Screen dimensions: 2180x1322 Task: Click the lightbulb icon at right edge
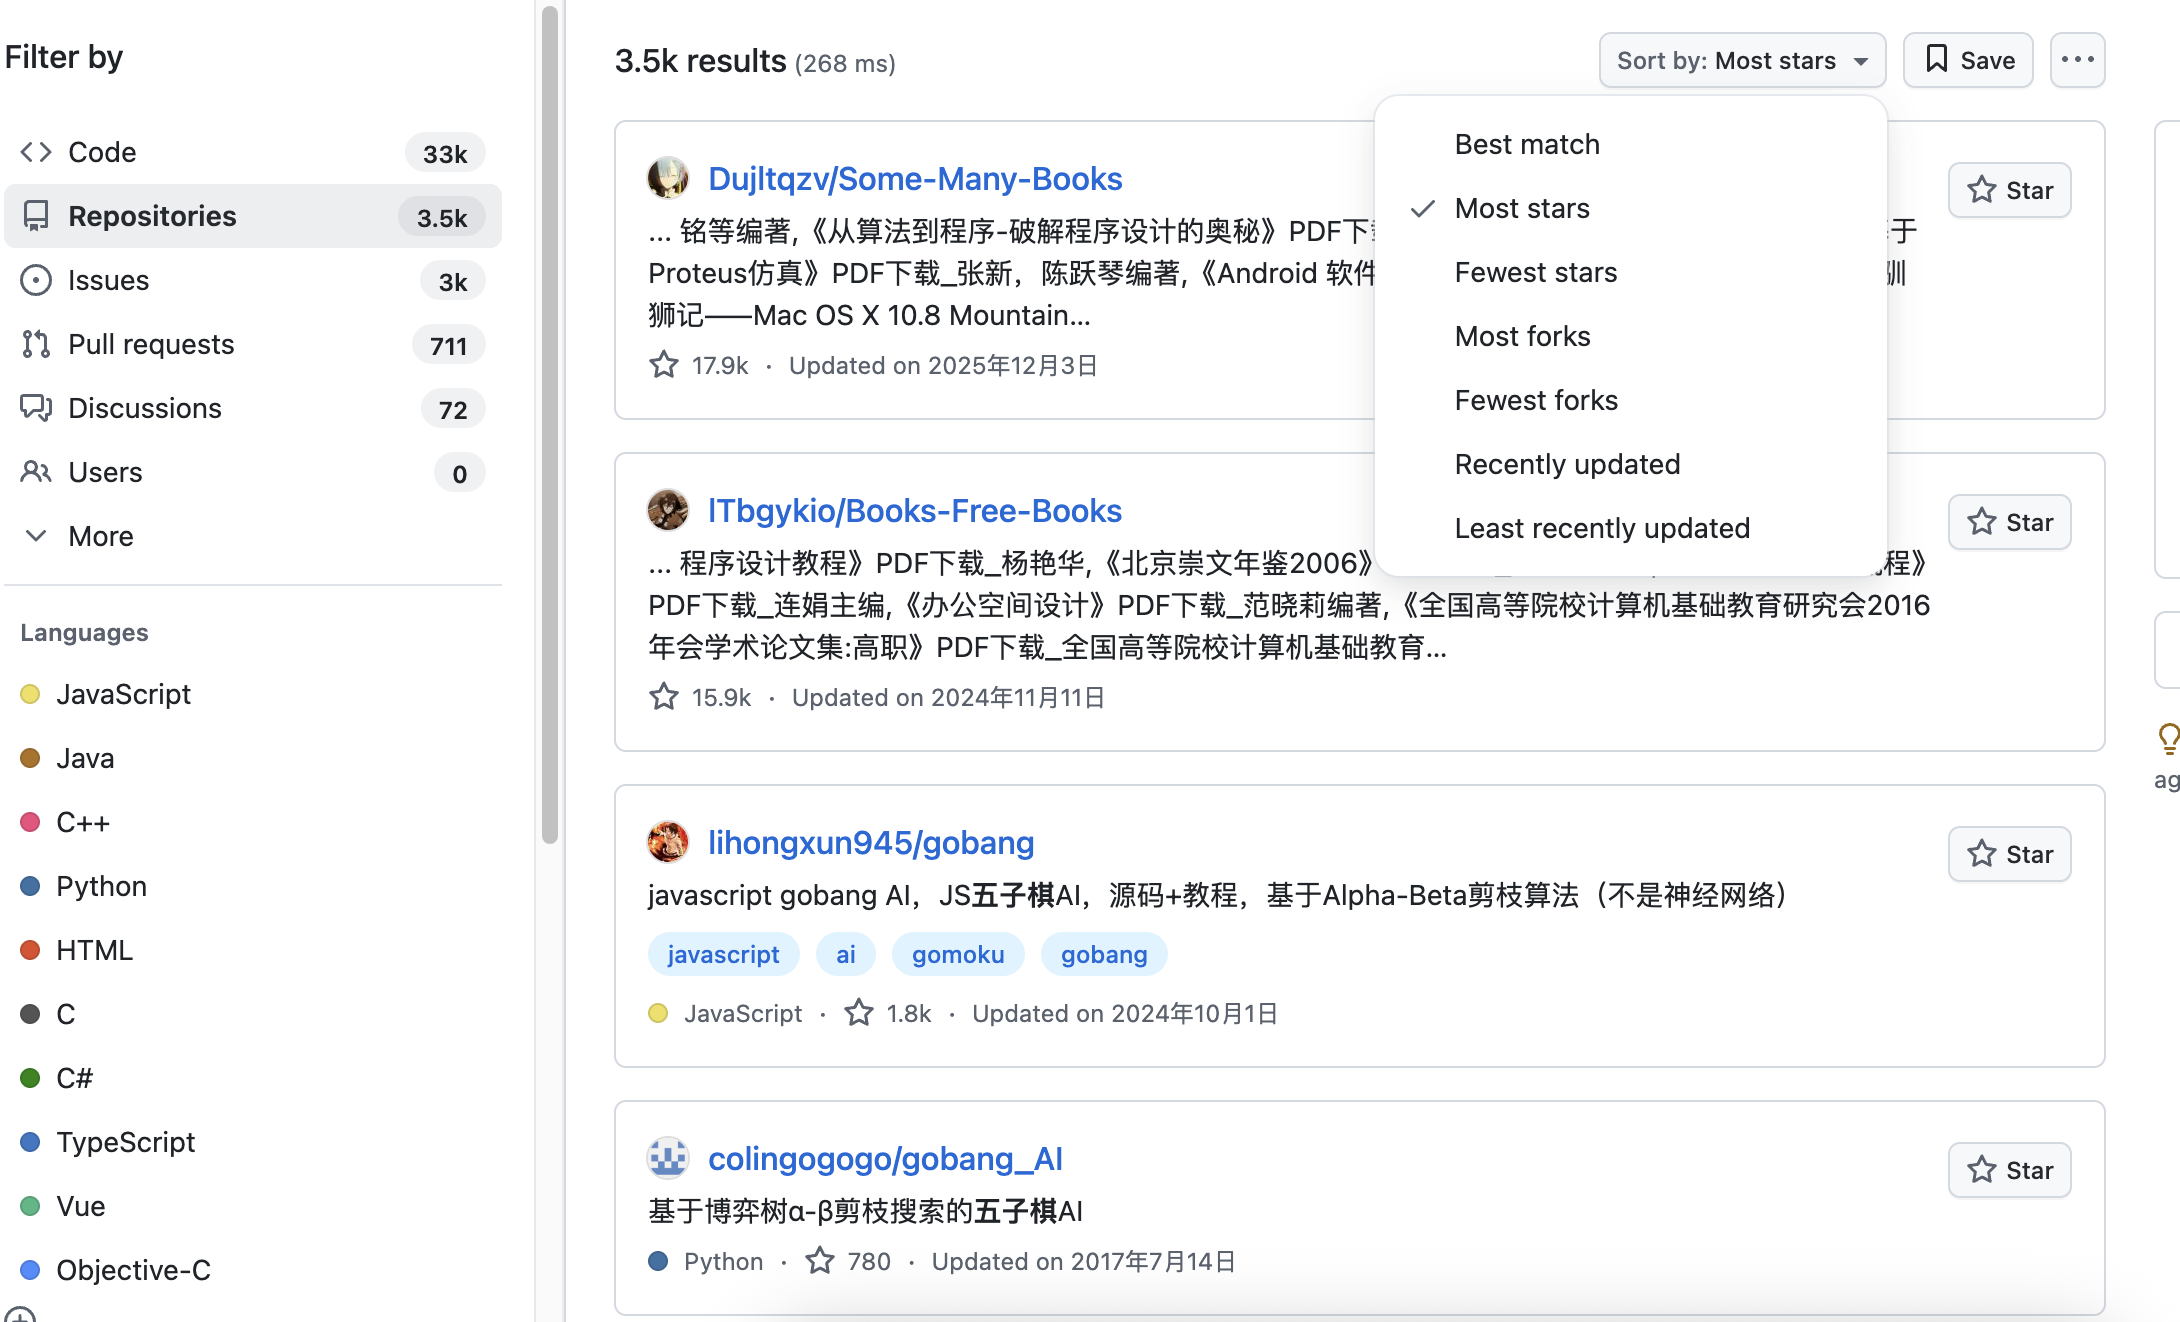click(2168, 739)
